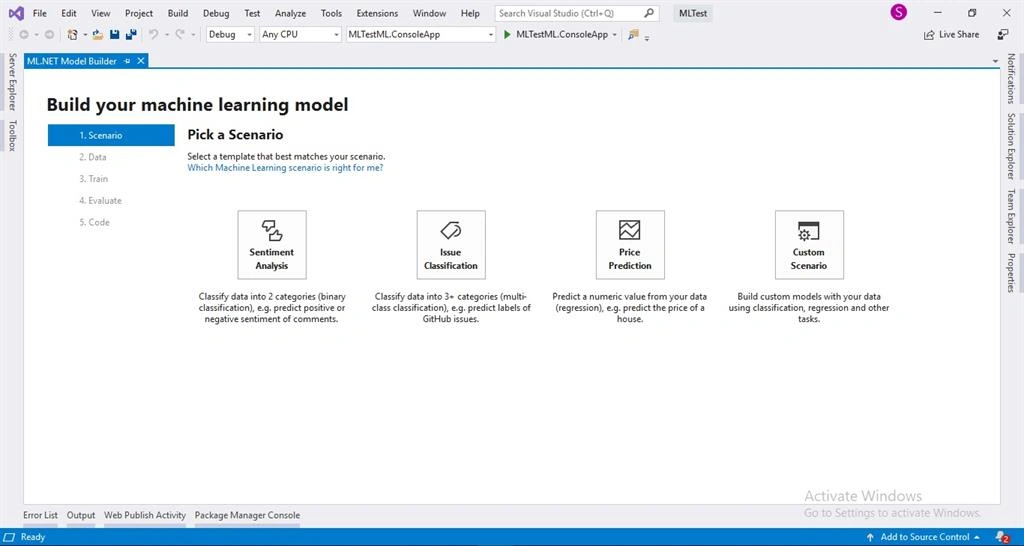Screen dimensions: 1024x546
Task: Click the Live Share button
Action: (x=952, y=35)
